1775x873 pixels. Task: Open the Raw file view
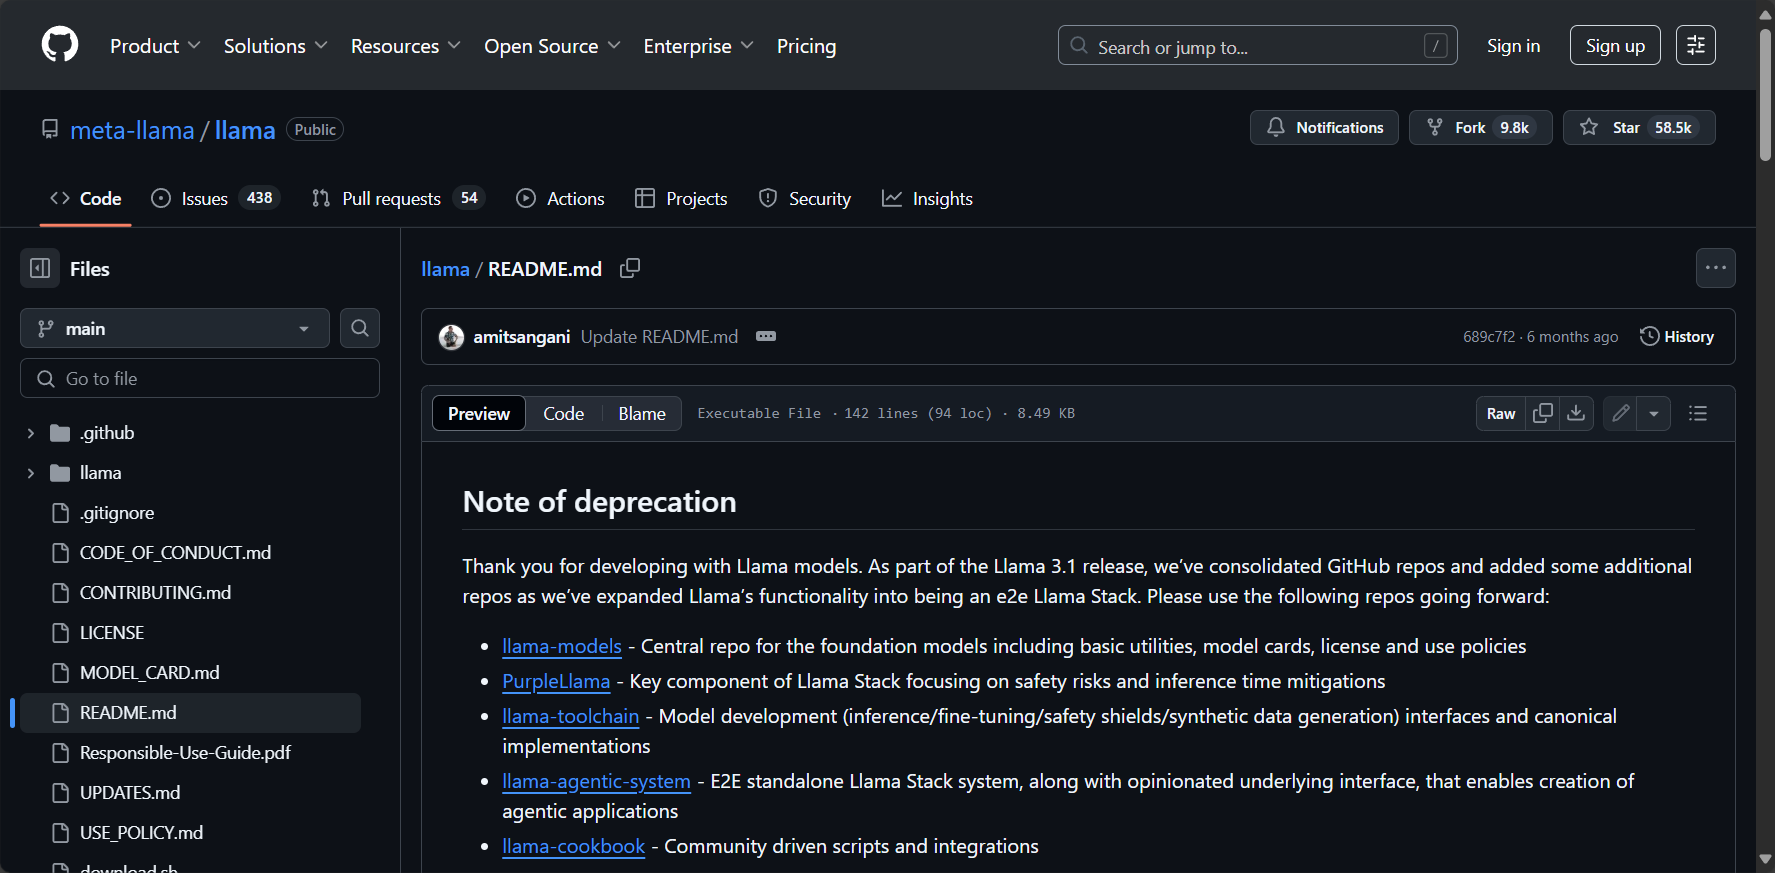[1501, 413]
